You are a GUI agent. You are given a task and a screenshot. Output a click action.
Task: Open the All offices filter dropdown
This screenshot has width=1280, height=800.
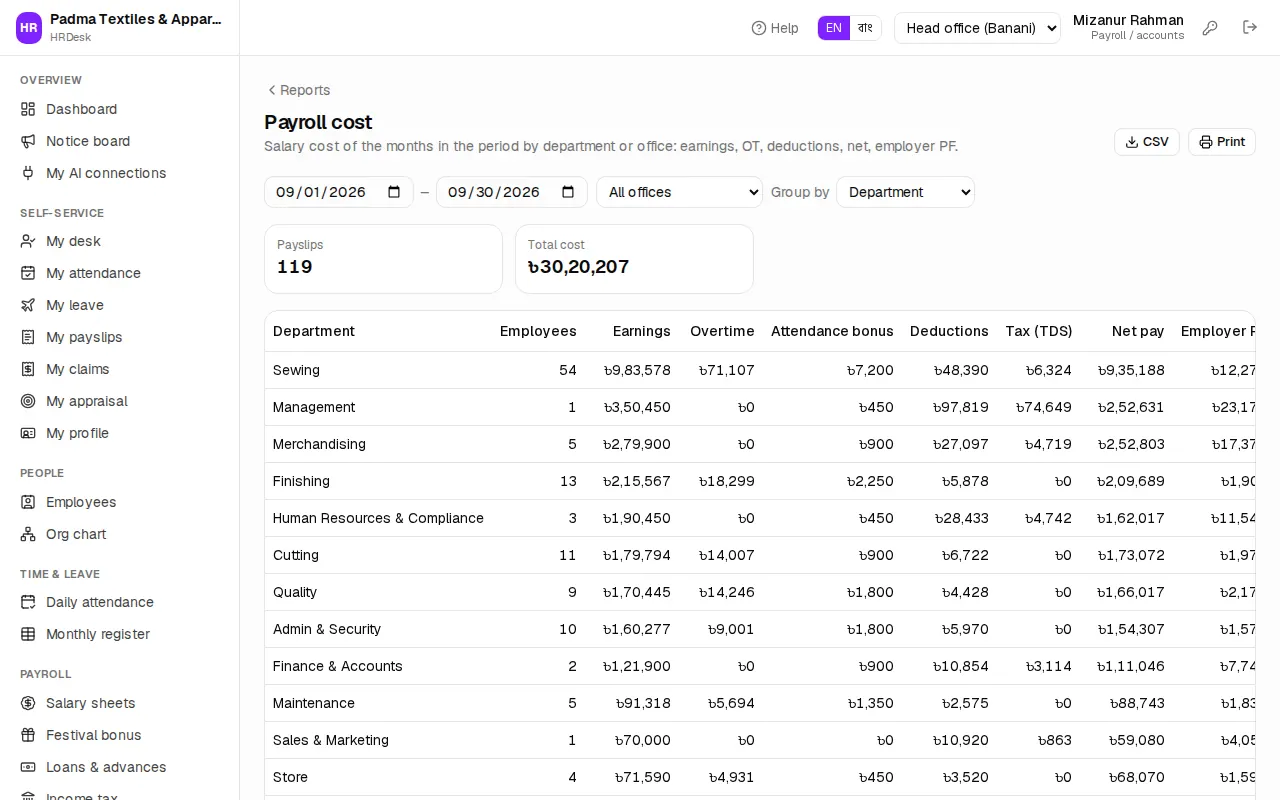point(679,192)
